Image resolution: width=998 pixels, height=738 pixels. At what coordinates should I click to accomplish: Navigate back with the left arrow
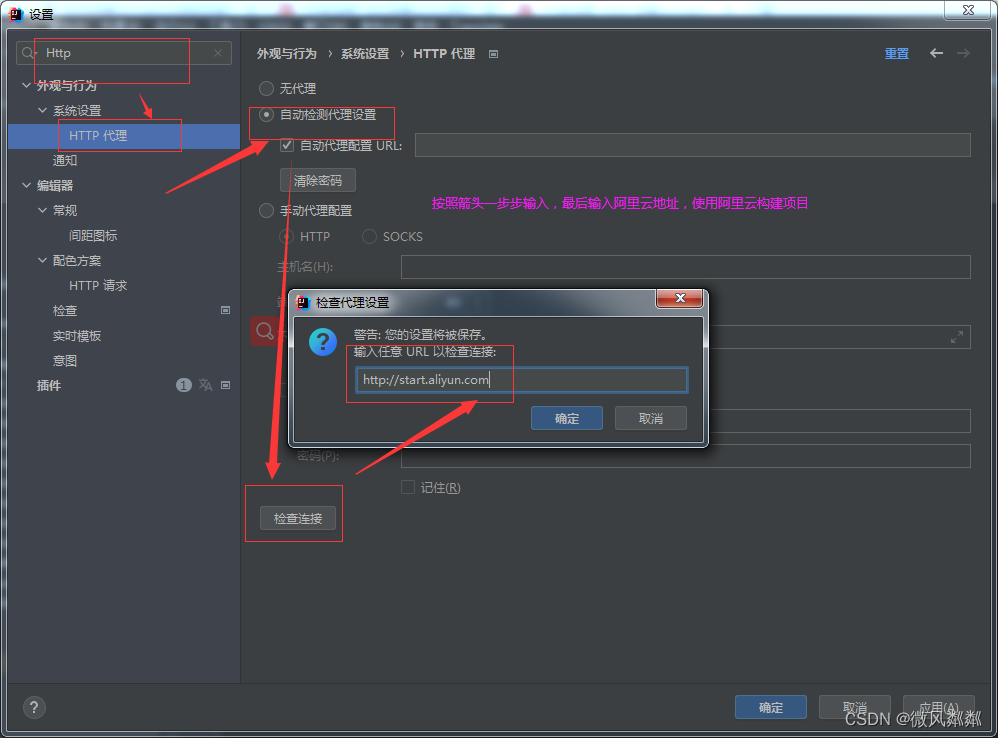pyautogui.click(x=936, y=53)
